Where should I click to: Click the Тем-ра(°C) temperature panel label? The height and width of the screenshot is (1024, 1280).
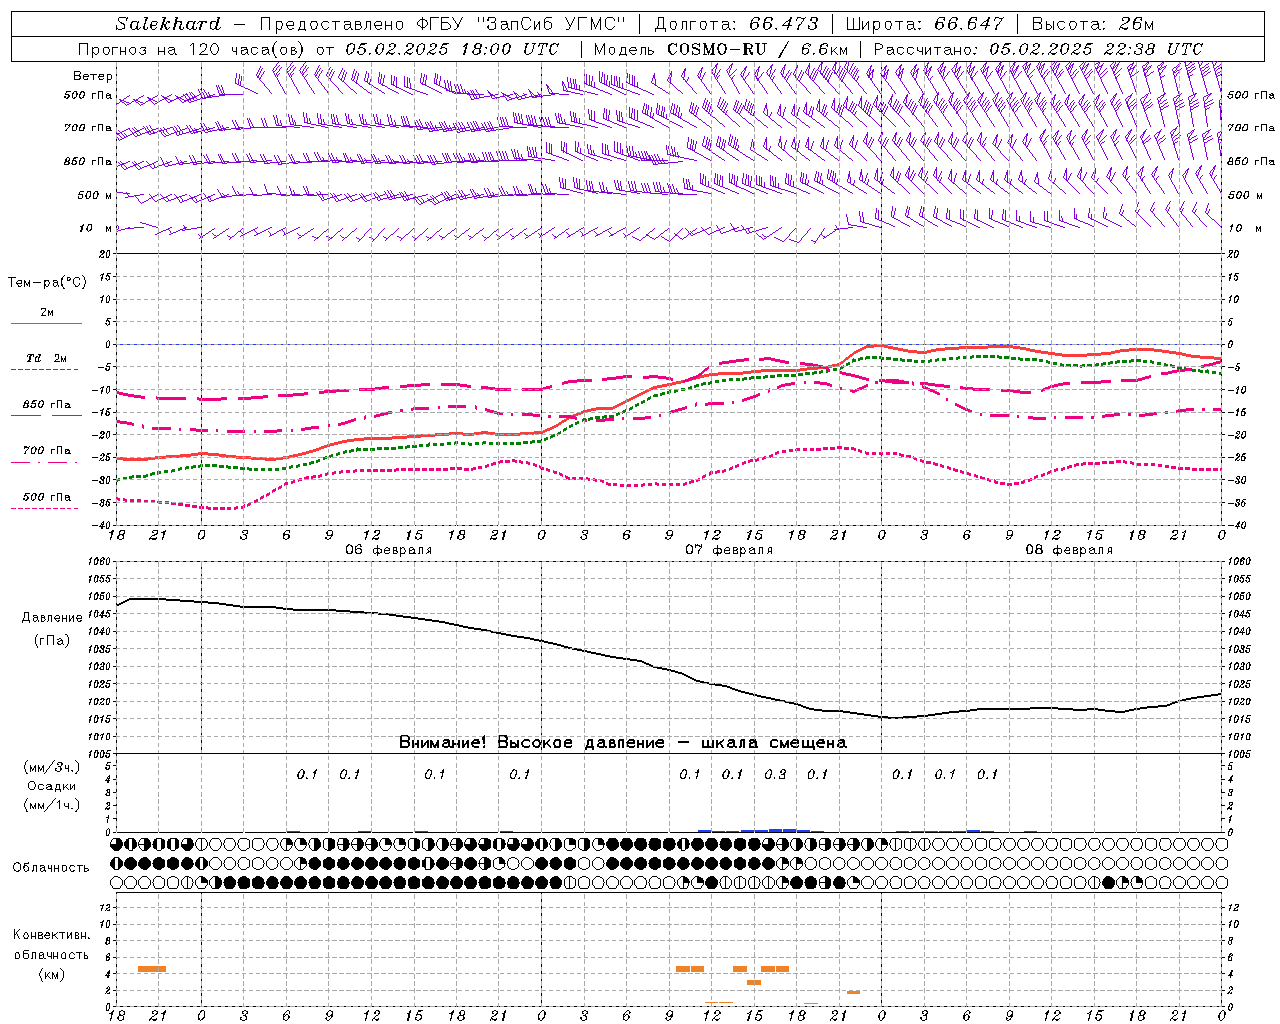[47, 283]
